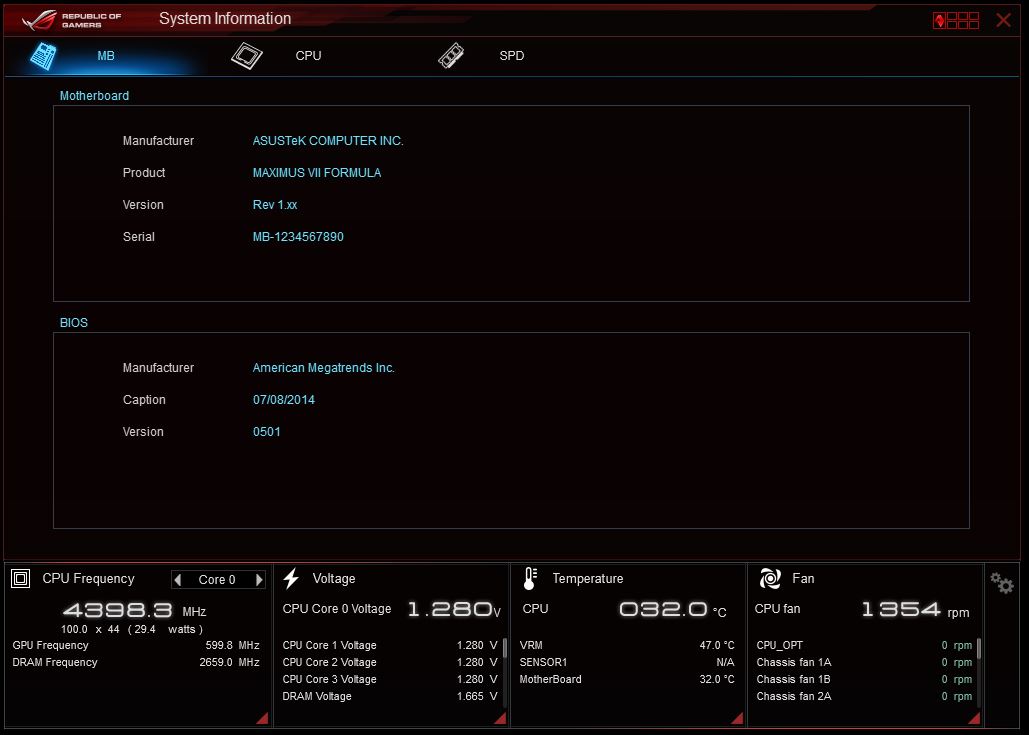Select the Rev 1.xx version value
The image size is (1029, 735).
click(275, 205)
